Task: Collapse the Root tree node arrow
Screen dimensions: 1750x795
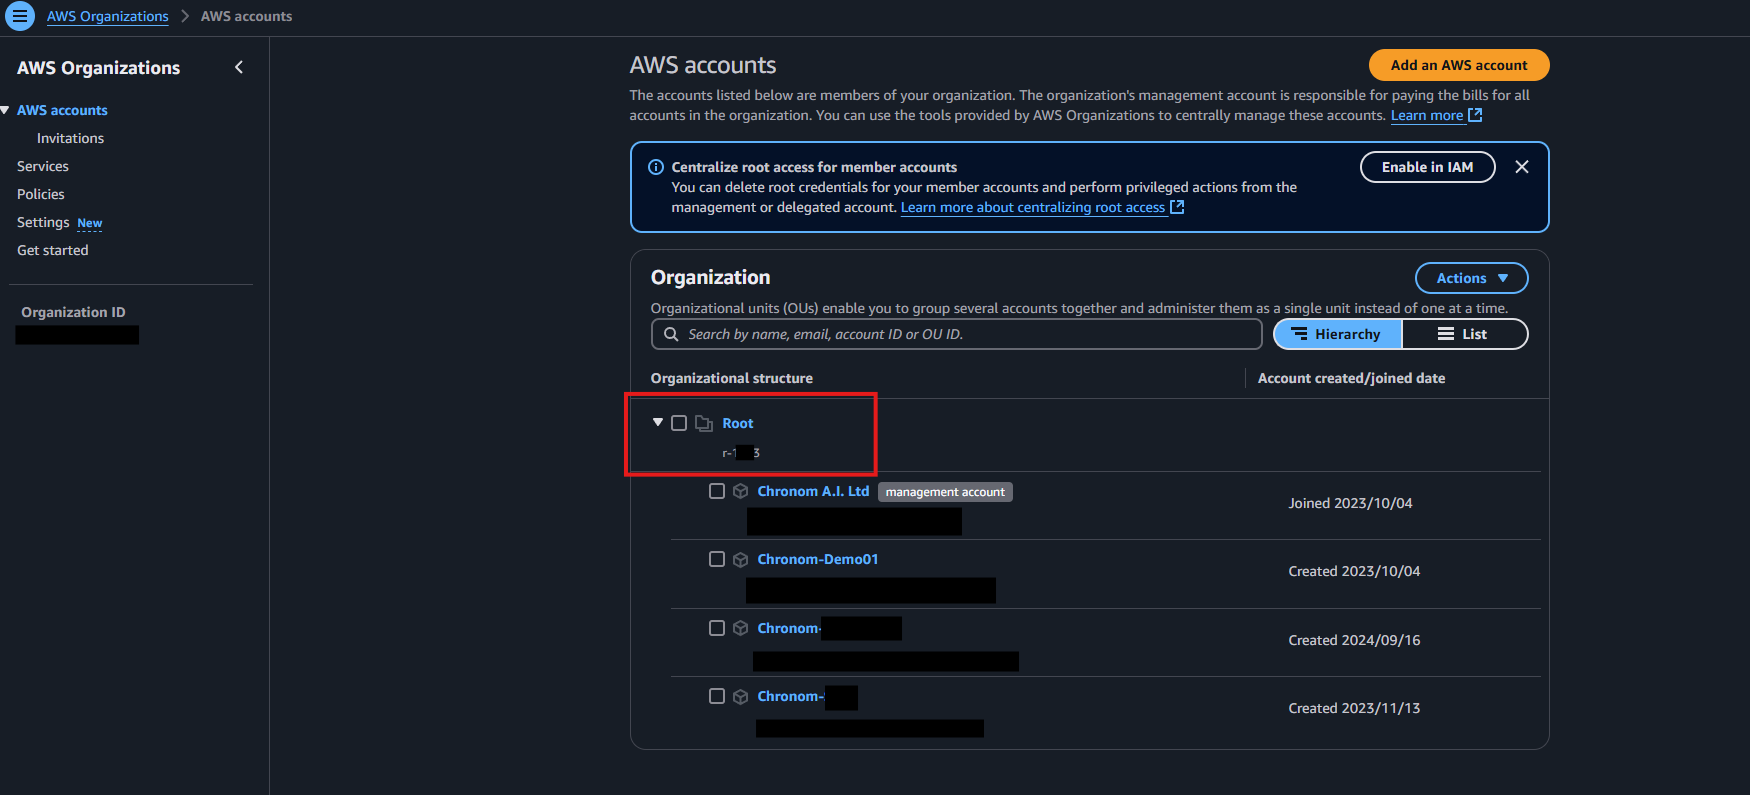Action: (x=657, y=423)
